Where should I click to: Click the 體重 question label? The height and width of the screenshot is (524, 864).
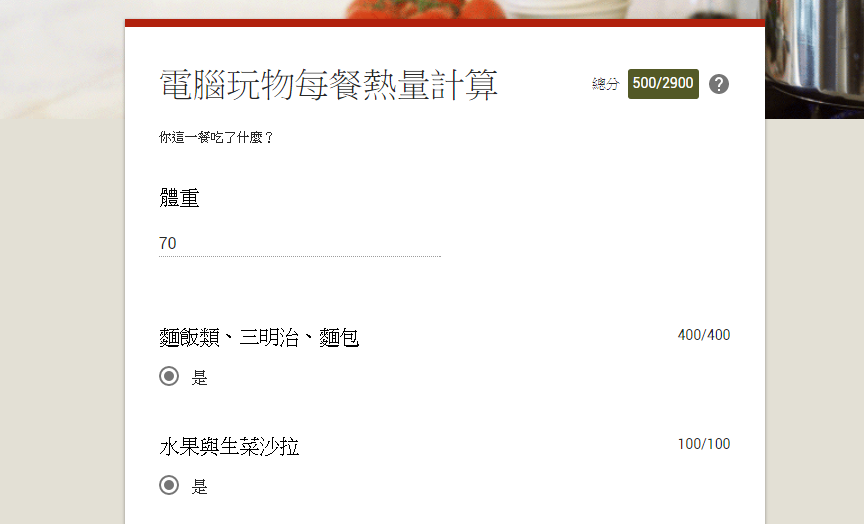pyautogui.click(x=179, y=198)
